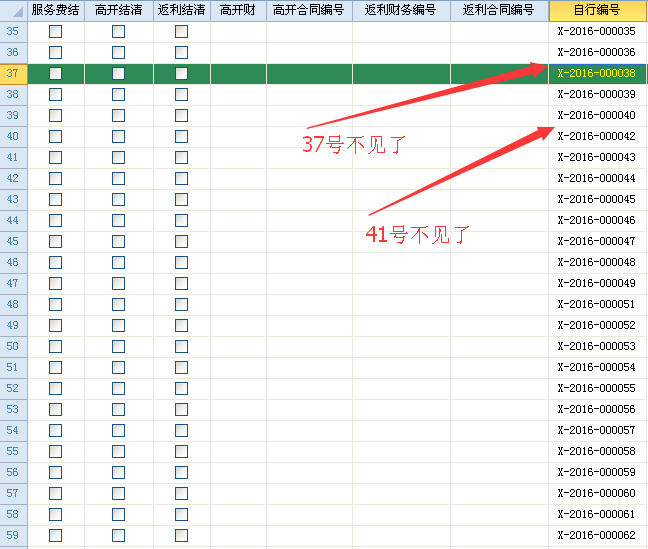Screen dimensions: 648x549
Task: Check the 服务费结 checkbox in row 59
Action: coord(55,535)
